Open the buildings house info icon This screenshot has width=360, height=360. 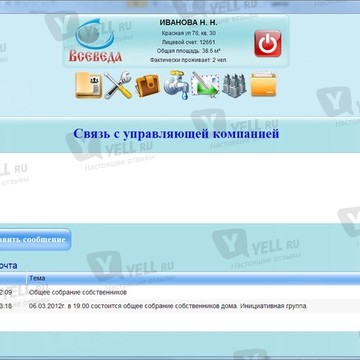pyautogui.click(x=234, y=85)
